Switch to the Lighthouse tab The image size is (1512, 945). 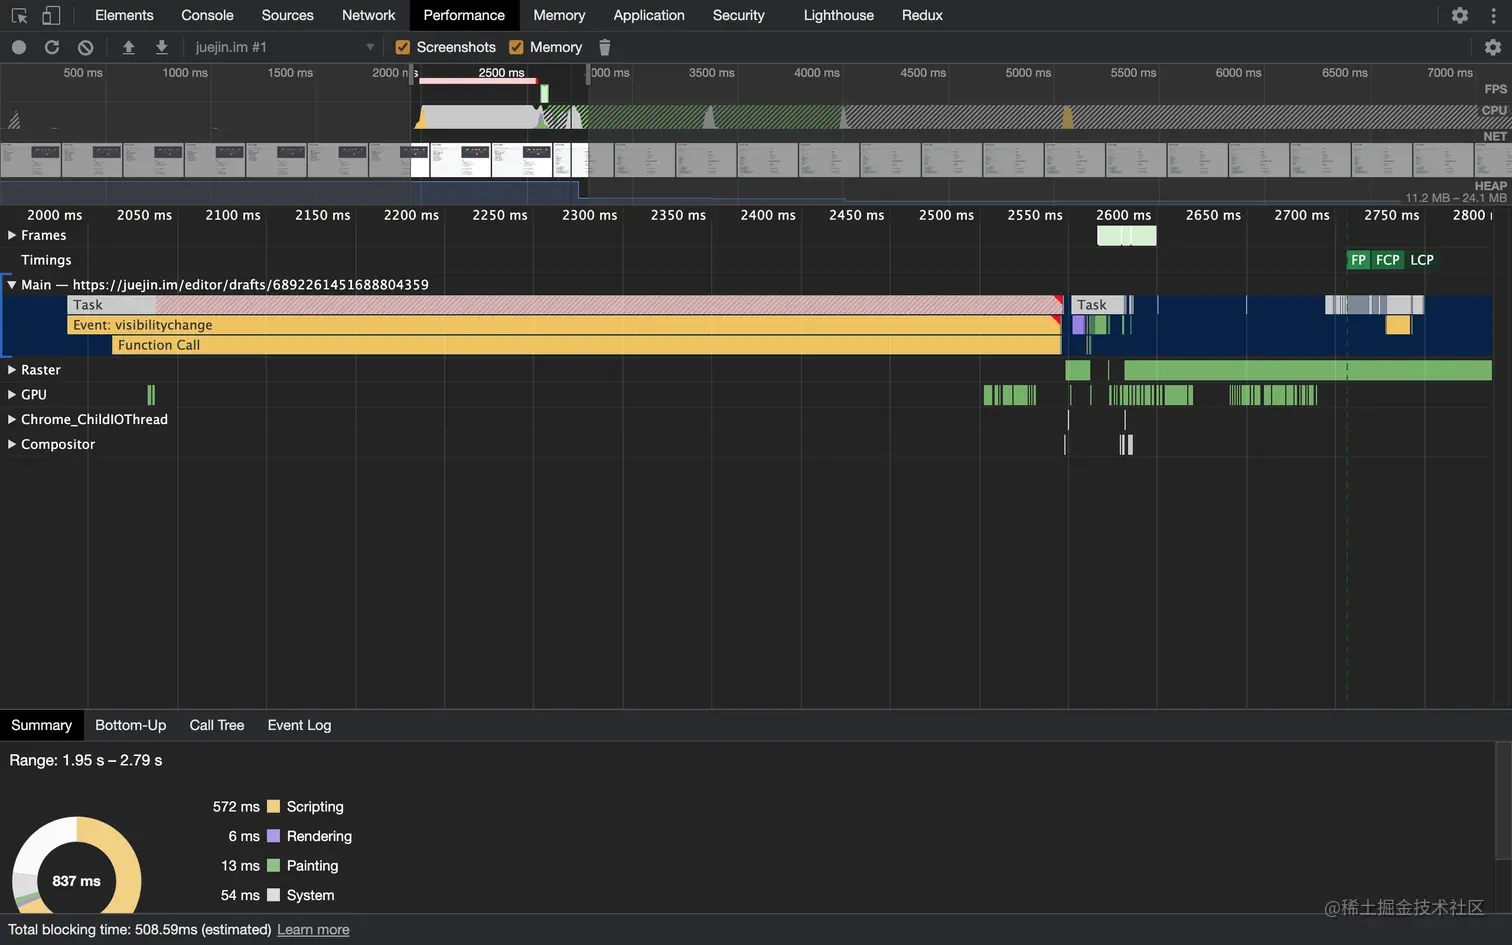click(x=838, y=15)
